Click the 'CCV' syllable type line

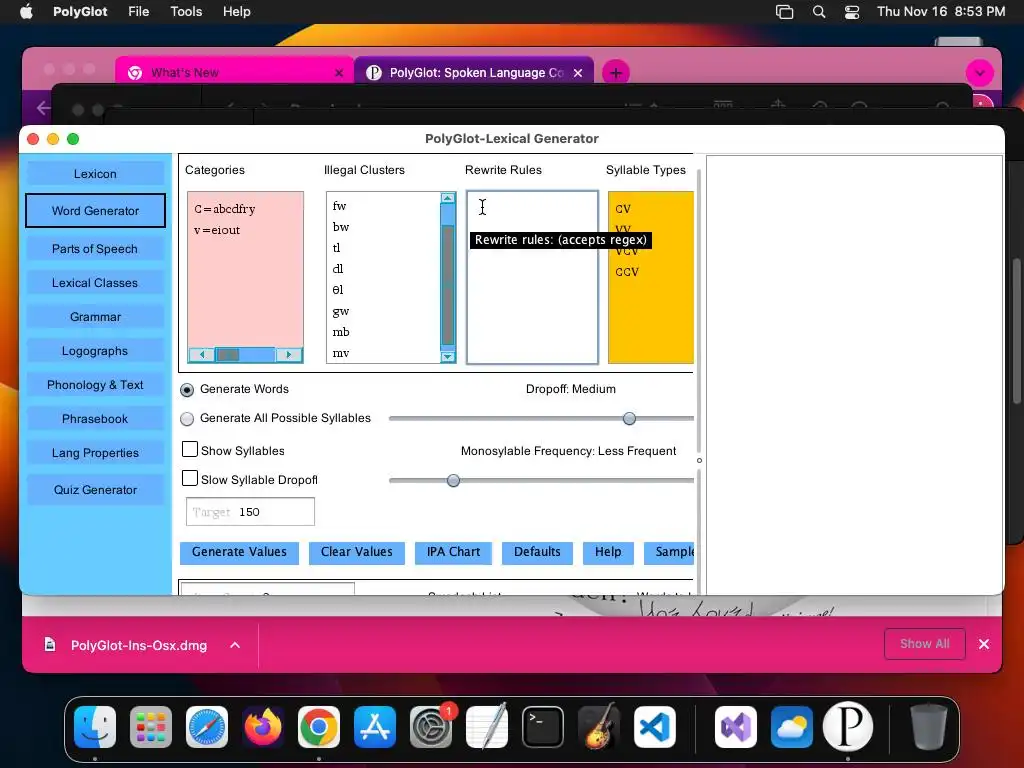pos(627,272)
